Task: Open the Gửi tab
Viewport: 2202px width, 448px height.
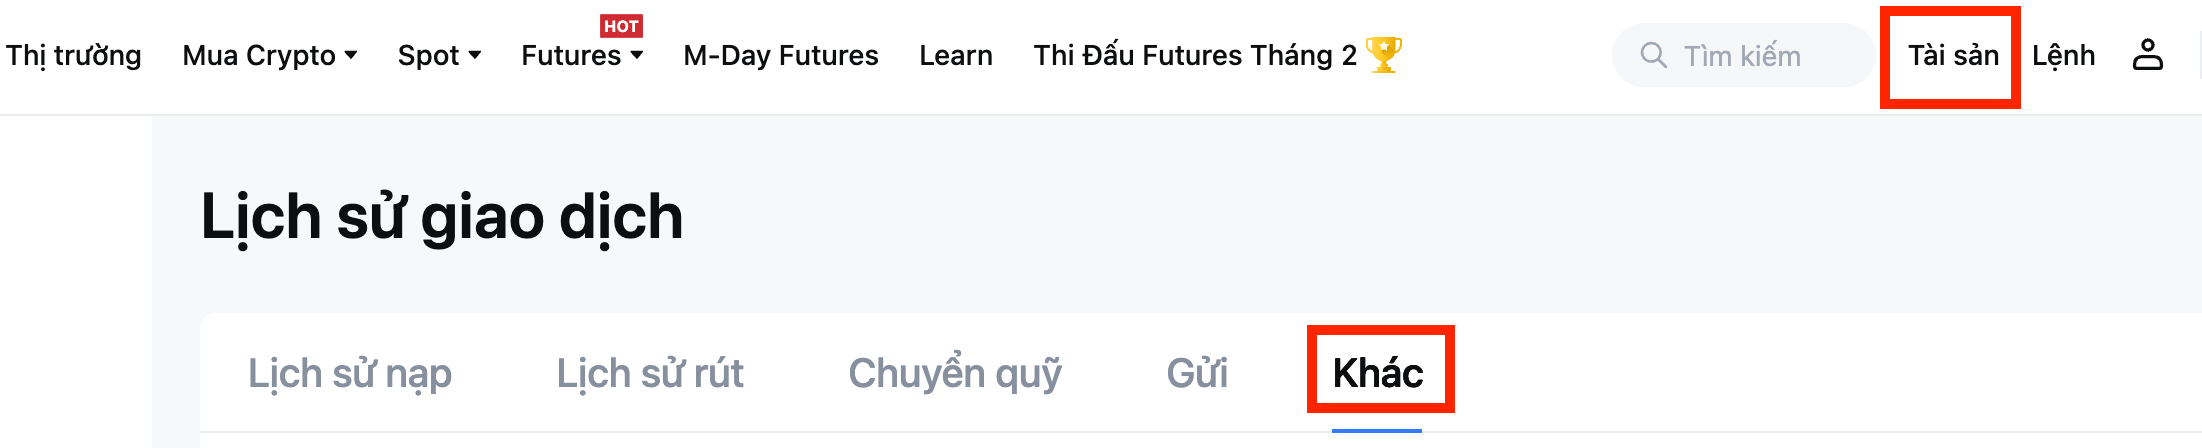Action: [1197, 374]
